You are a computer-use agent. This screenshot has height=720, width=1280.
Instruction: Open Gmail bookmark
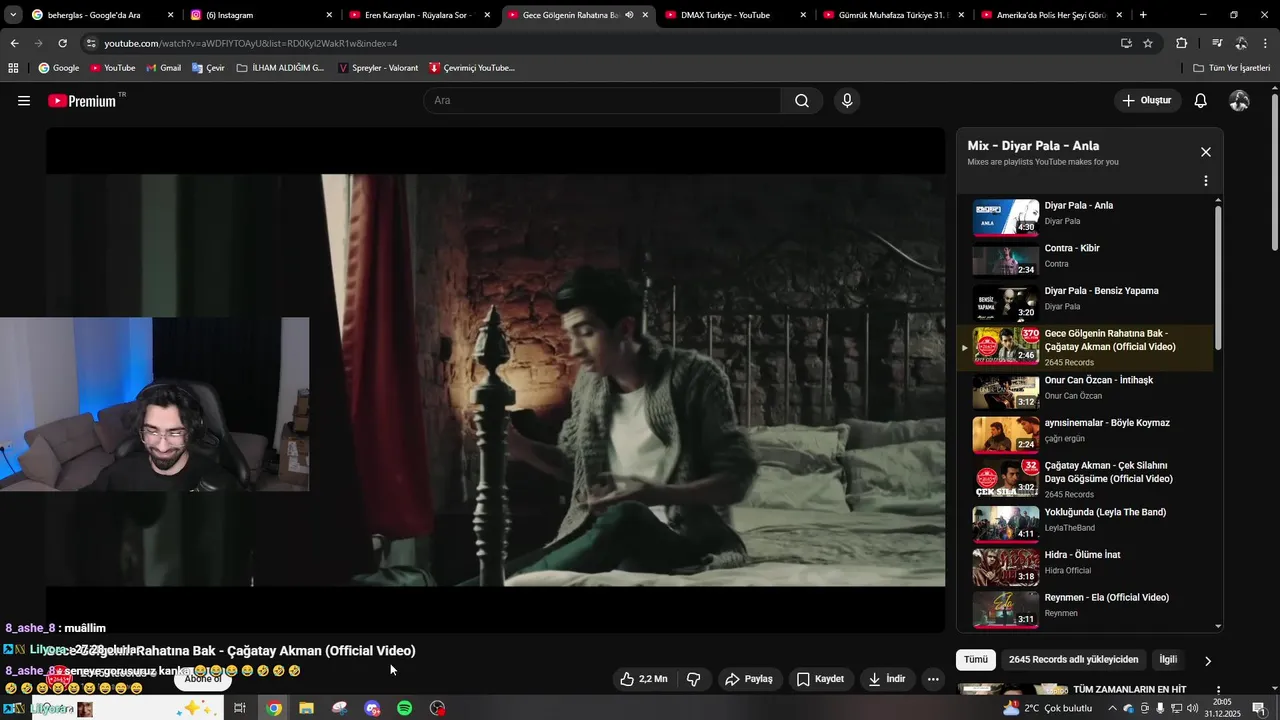(x=163, y=68)
